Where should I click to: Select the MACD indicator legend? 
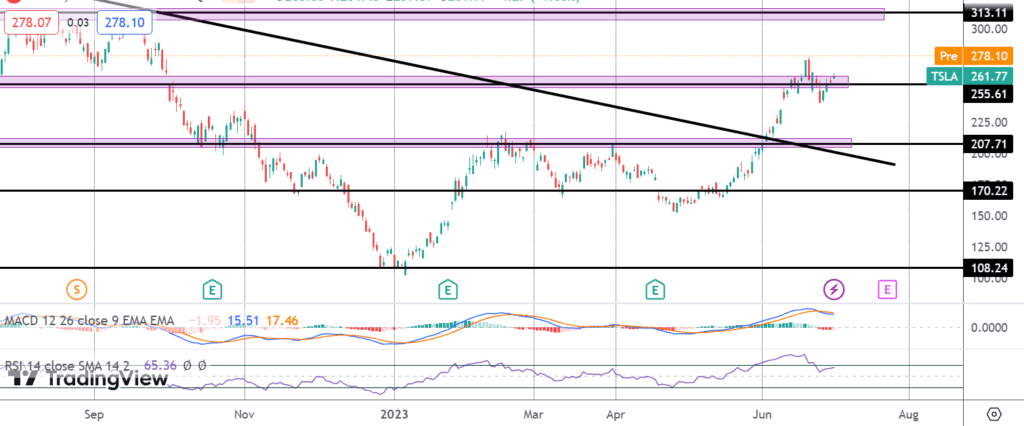click(90, 321)
